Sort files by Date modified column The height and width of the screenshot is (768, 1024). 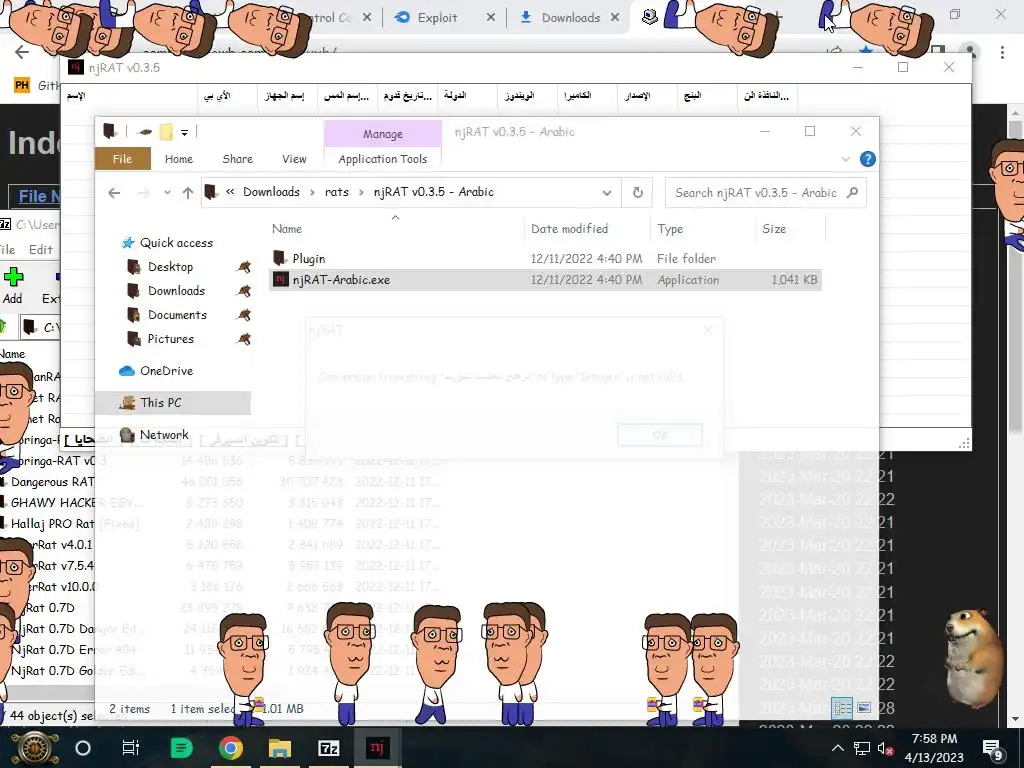click(569, 229)
